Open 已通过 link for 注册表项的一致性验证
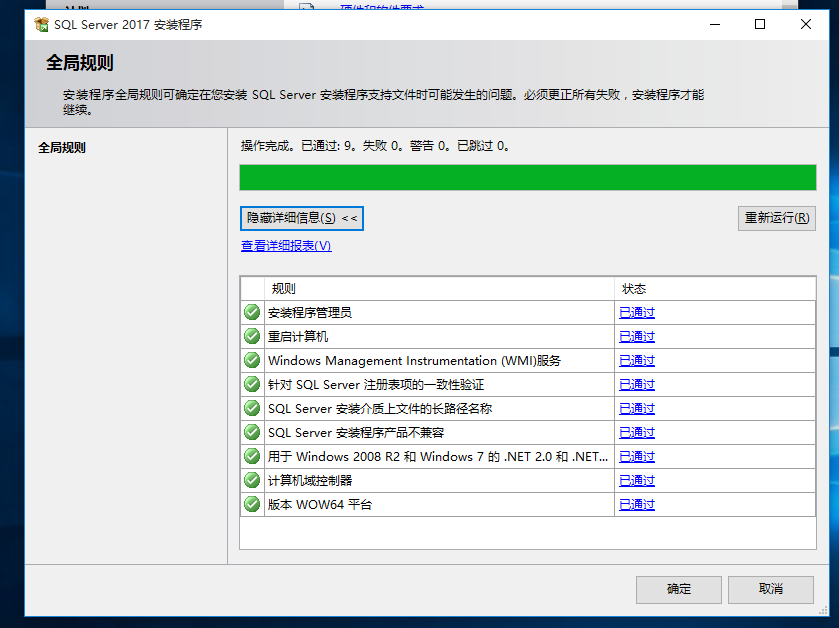This screenshot has height=628, width=839. [x=637, y=385]
